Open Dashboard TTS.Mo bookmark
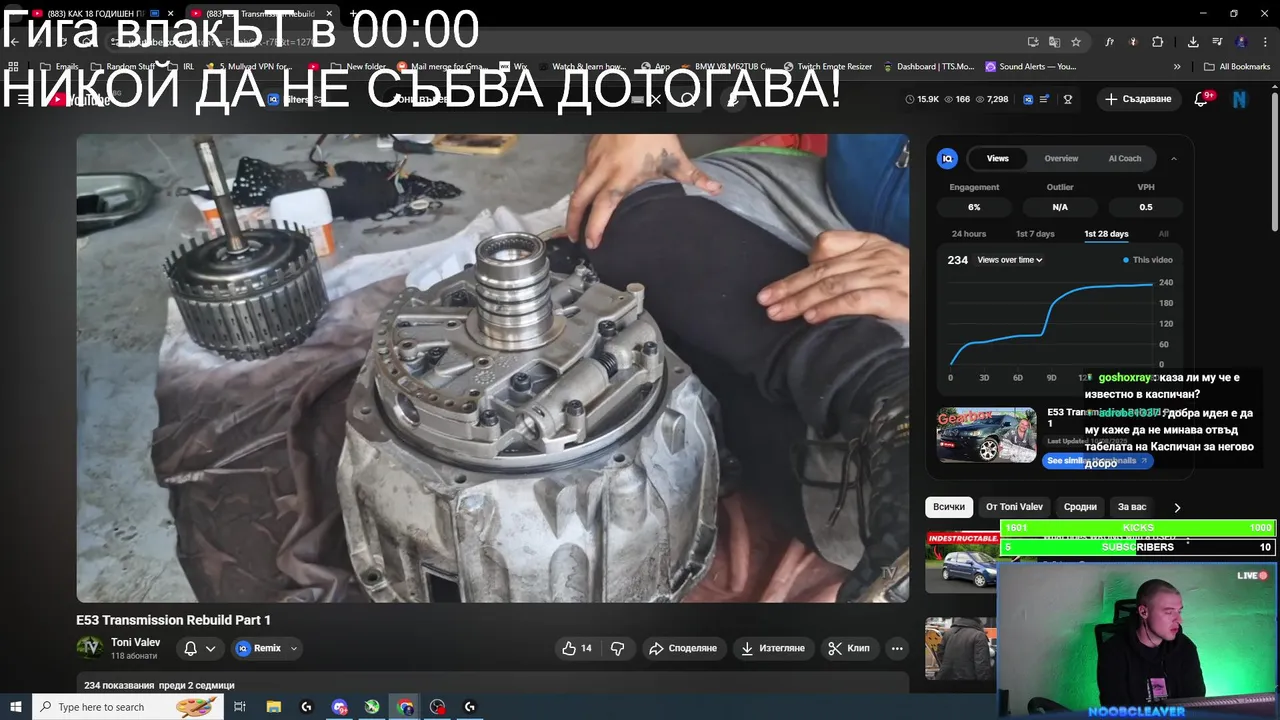This screenshot has height=720, width=1280. coord(929,67)
